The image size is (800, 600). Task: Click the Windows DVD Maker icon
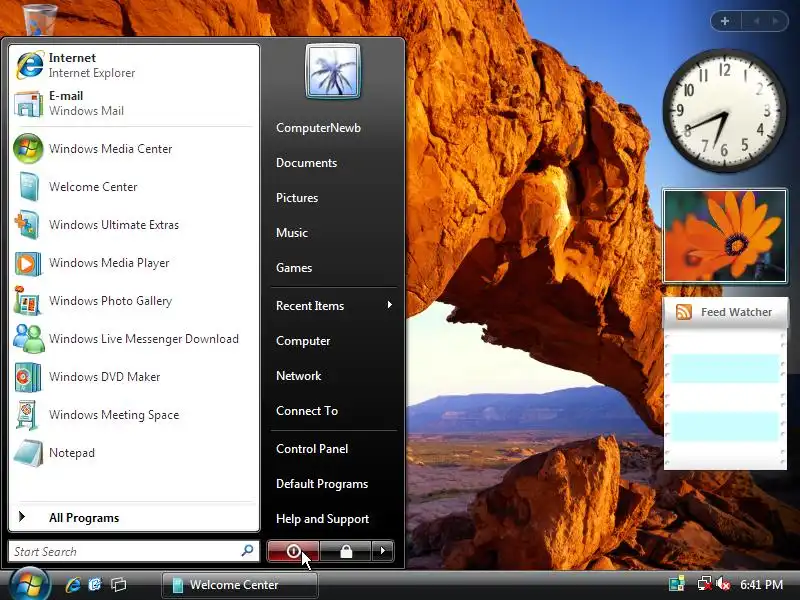click(28, 377)
